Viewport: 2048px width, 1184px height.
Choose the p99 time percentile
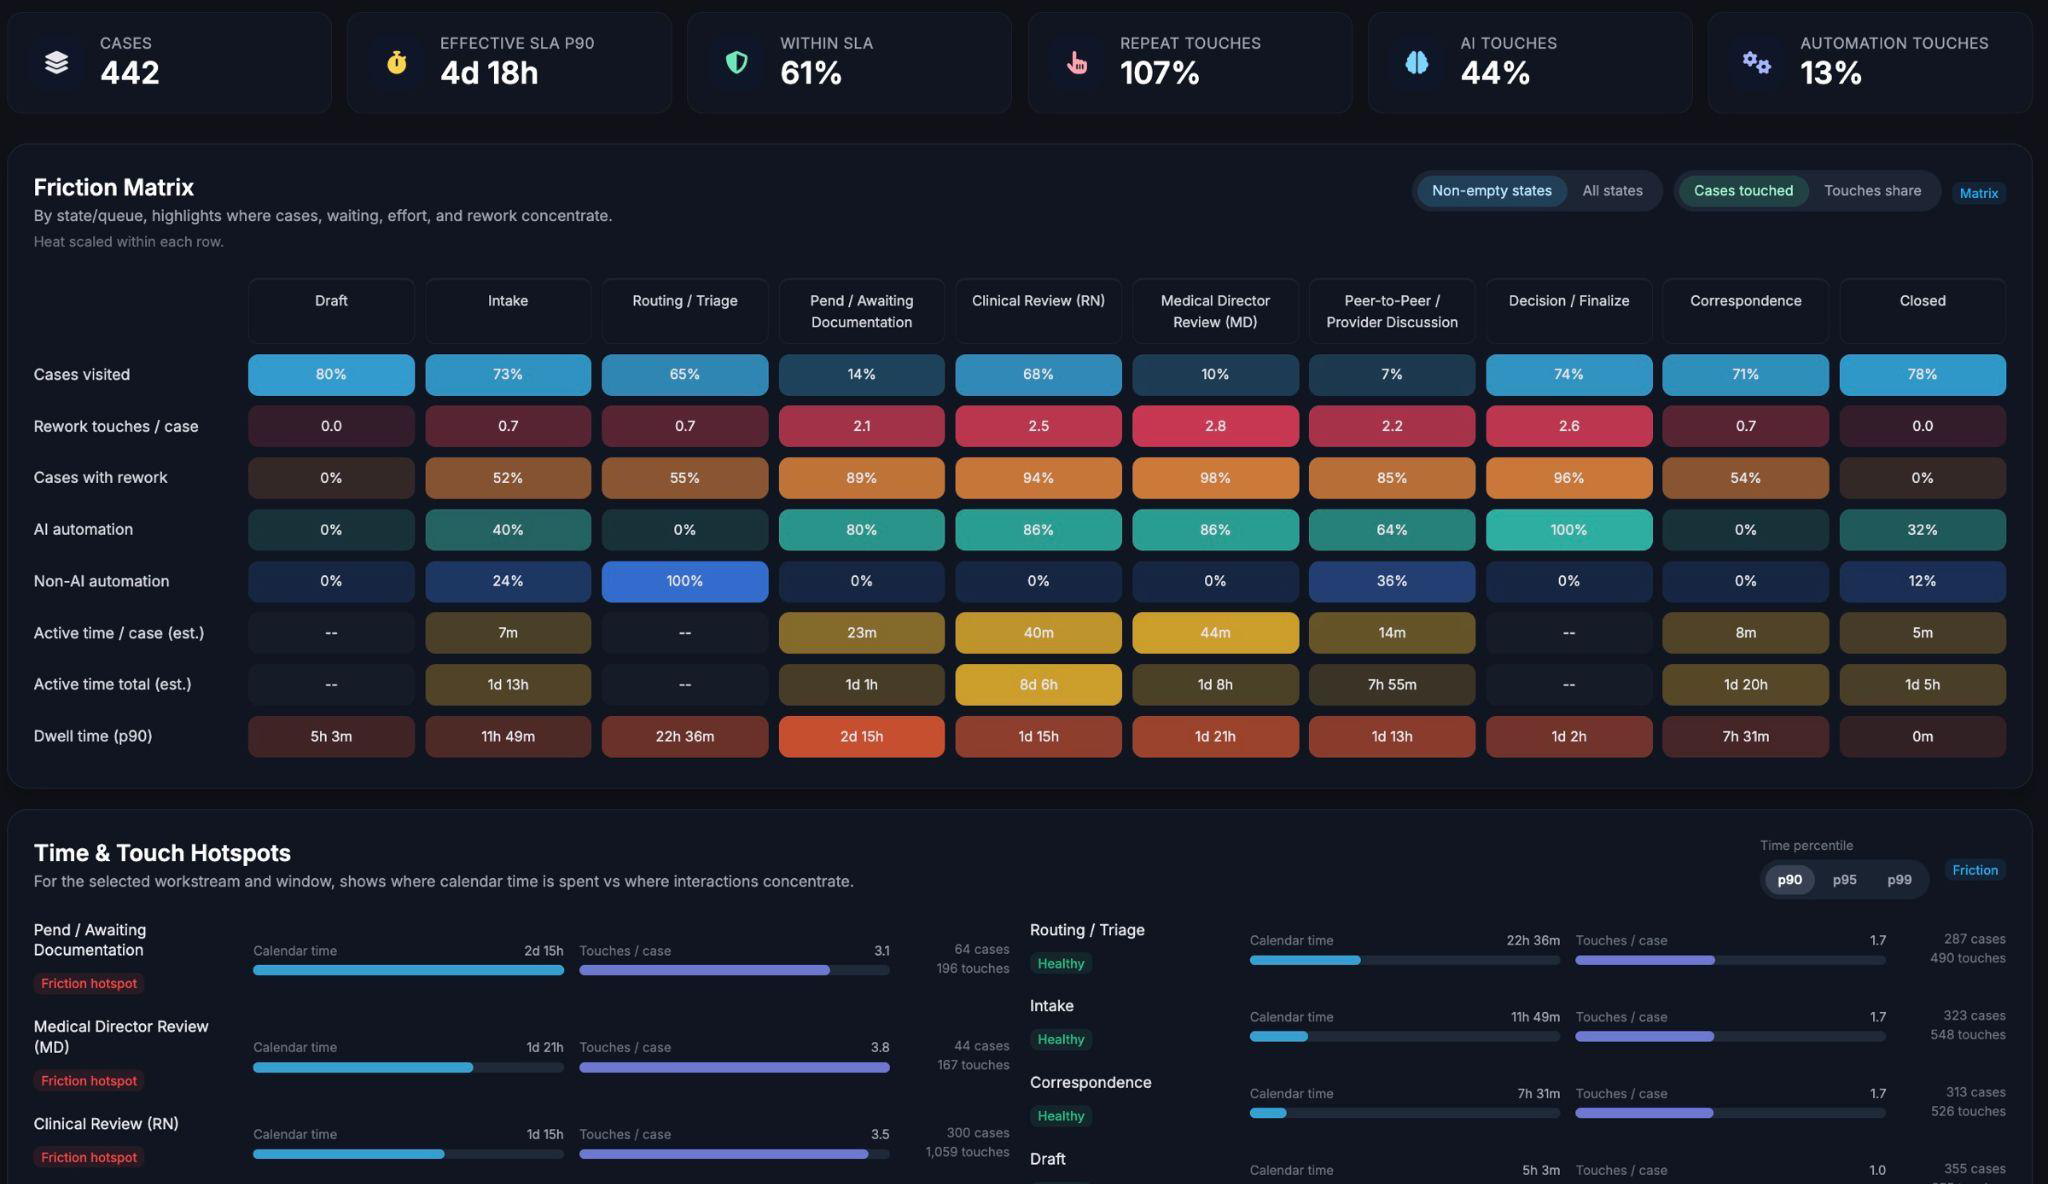1899,880
